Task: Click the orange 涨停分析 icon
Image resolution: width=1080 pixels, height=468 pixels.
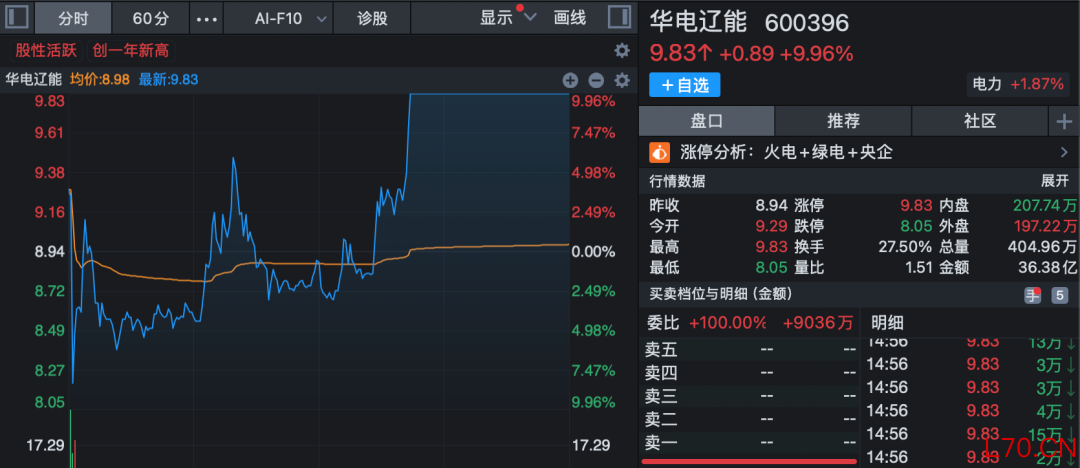Action: tap(660, 152)
